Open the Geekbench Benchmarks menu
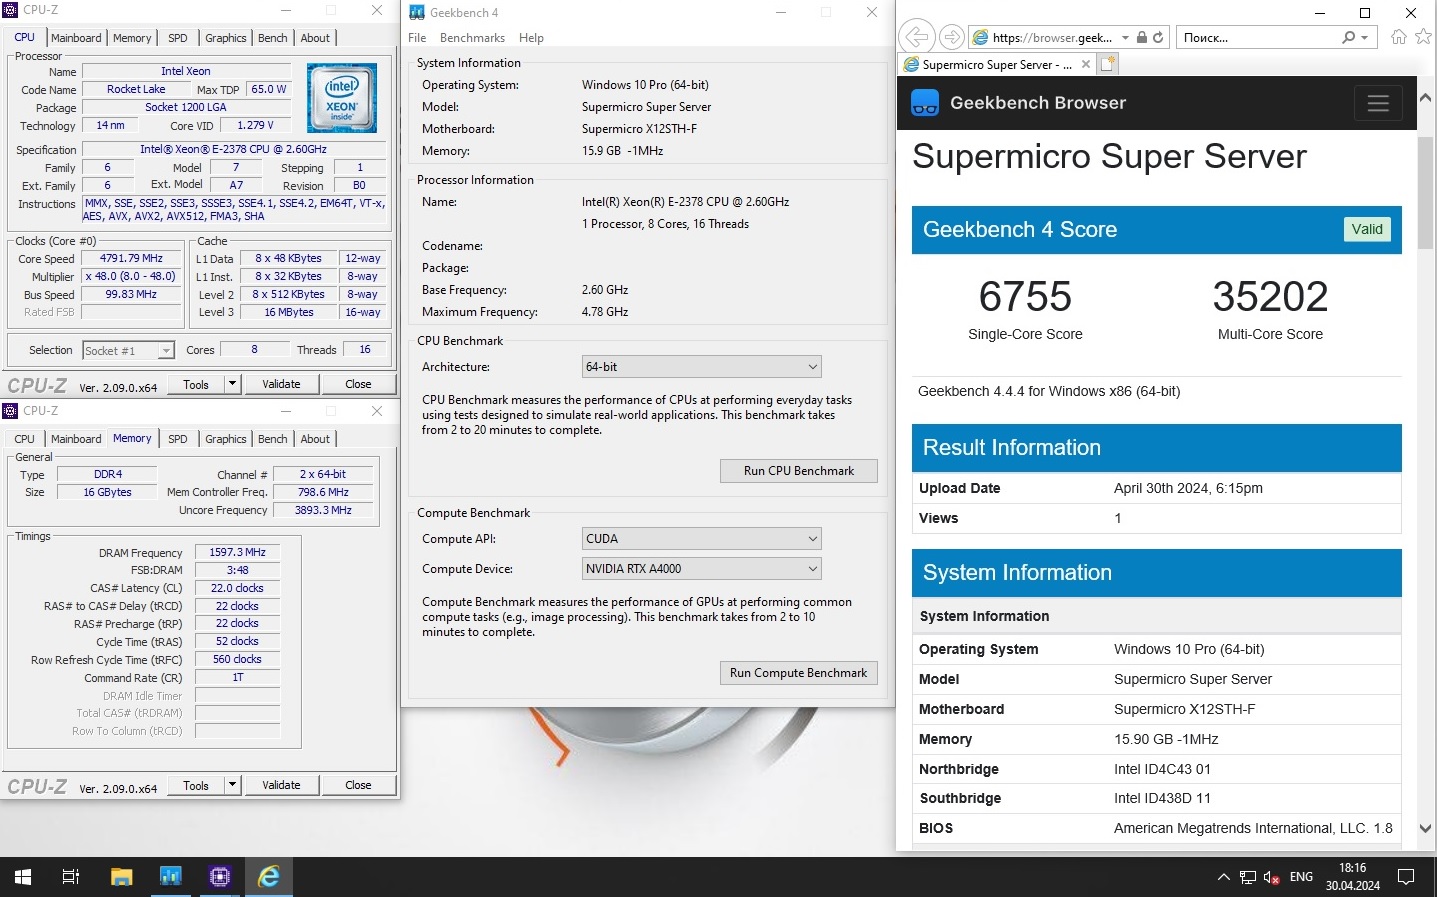 [x=472, y=38]
